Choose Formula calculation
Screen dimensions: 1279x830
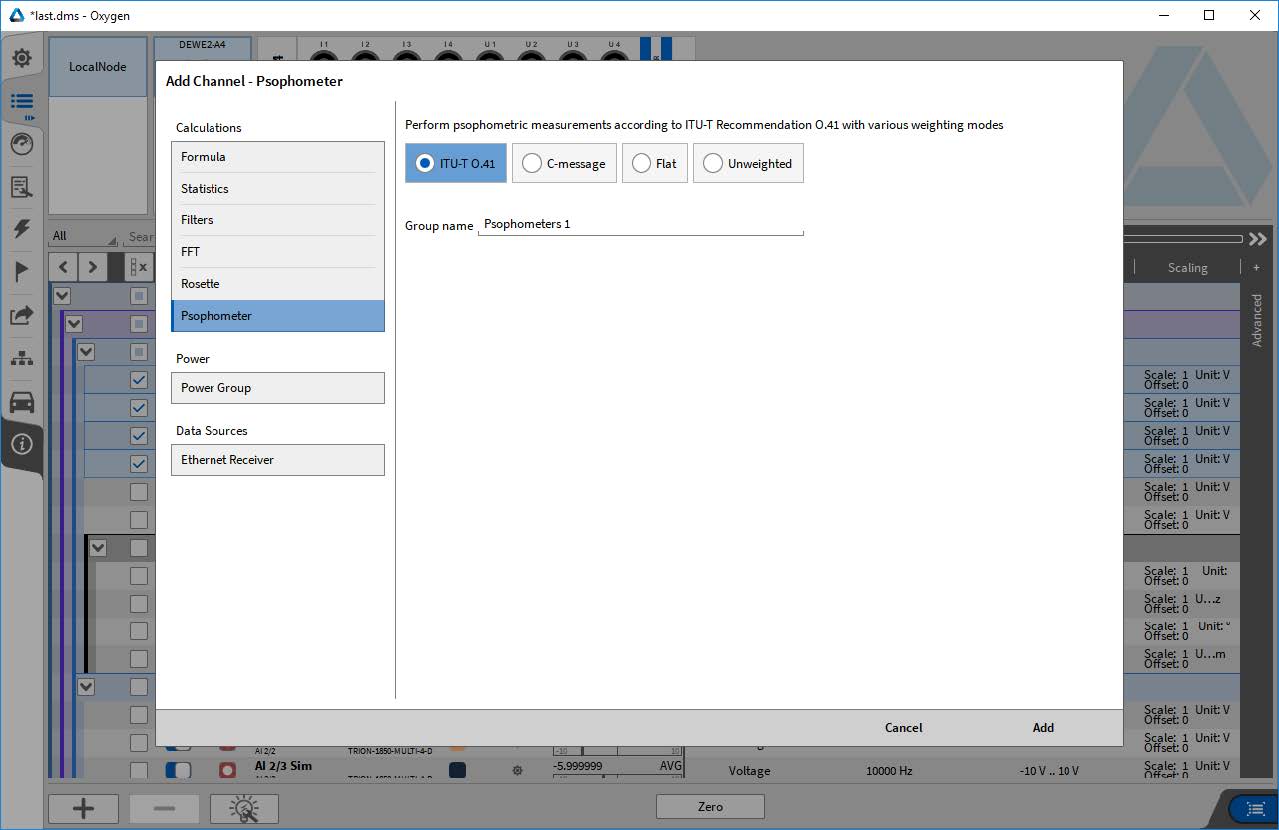point(278,157)
